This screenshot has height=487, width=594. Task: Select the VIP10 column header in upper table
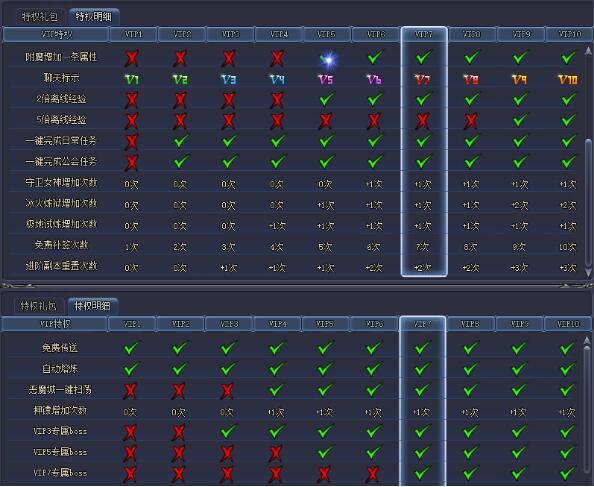coord(569,34)
